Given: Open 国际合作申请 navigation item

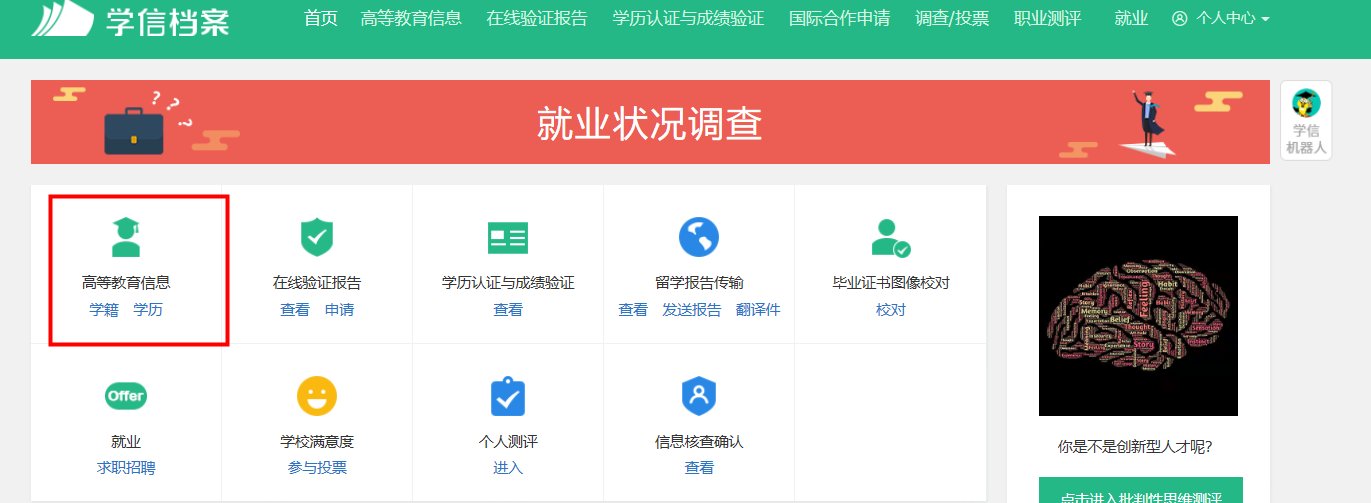Looking at the screenshot, I should (839, 18).
